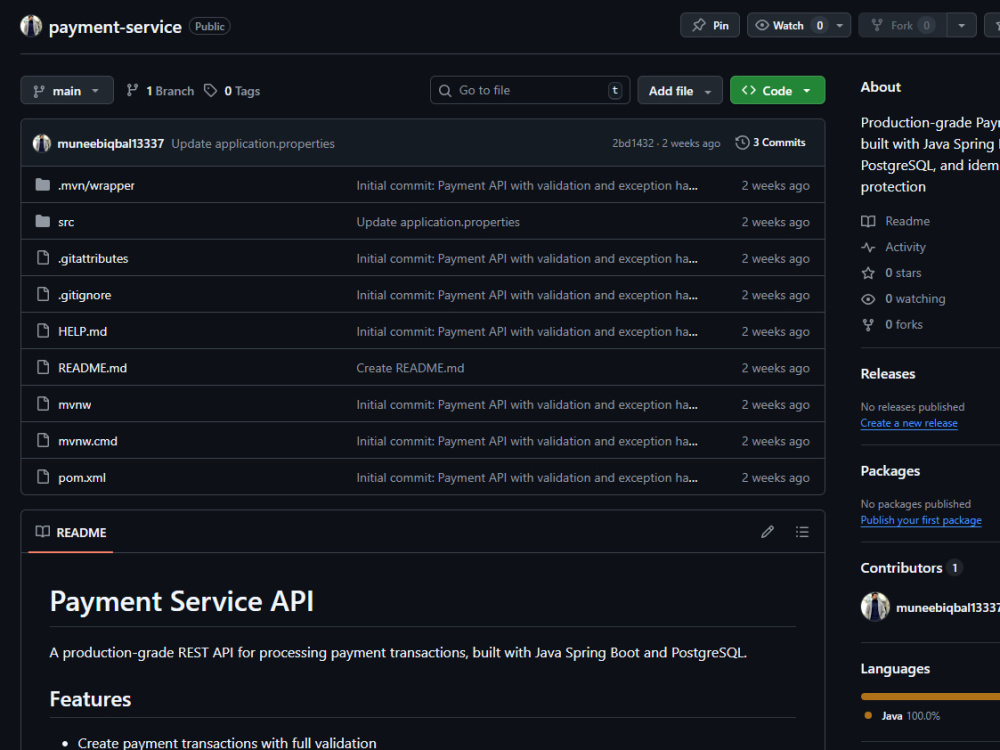Edit the README with the pencil icon
Screen dimensions: 1000x750
pyautogui.click(x=767, y=532)
